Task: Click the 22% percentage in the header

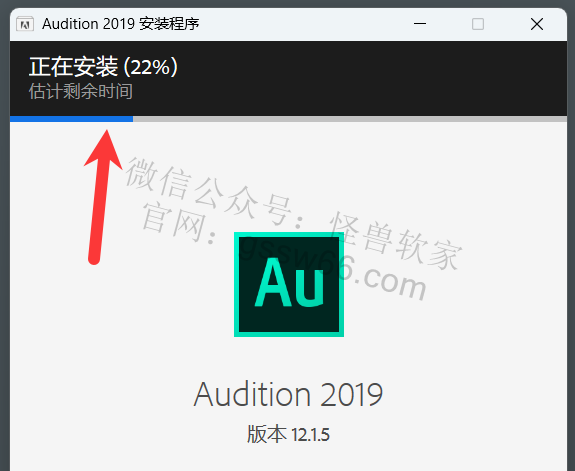Action: (150, 67)
